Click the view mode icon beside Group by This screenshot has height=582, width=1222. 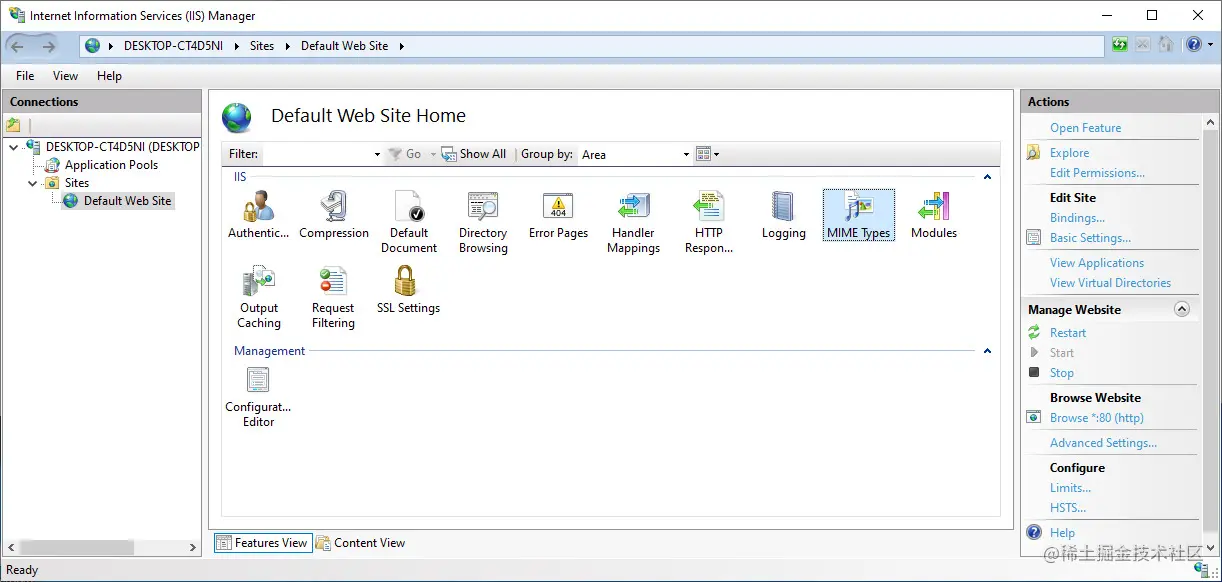pyautogui.click(x=702, y=154)
